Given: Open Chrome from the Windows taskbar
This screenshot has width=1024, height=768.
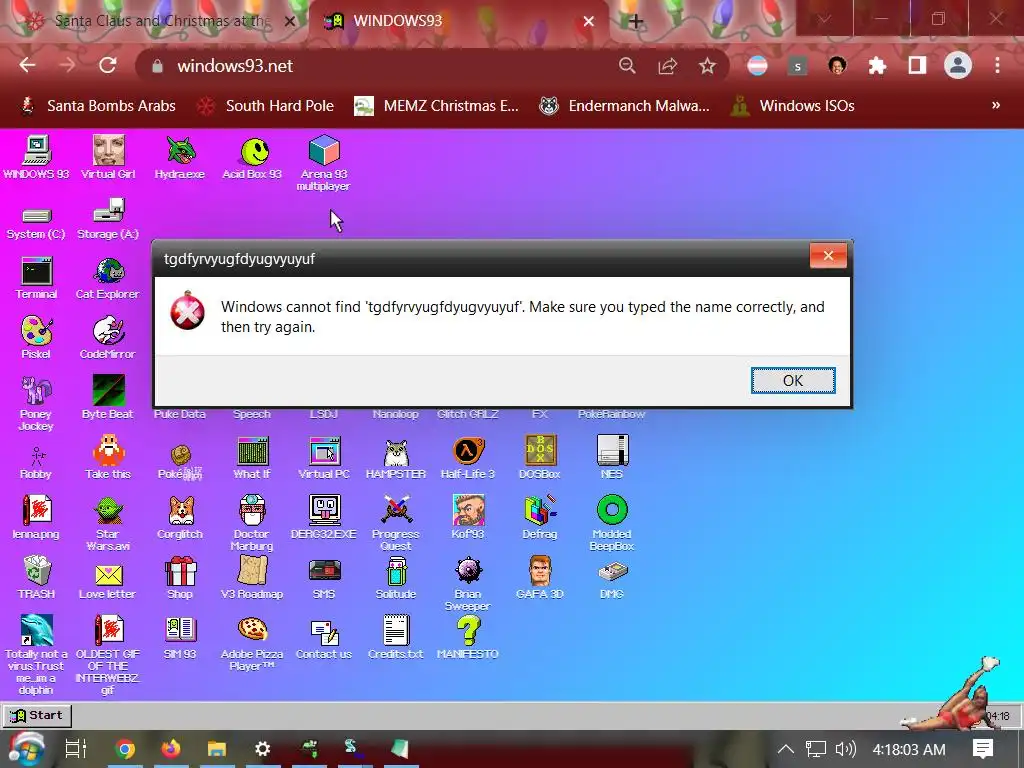Looking at the screenshot, I should coord(125,748).
